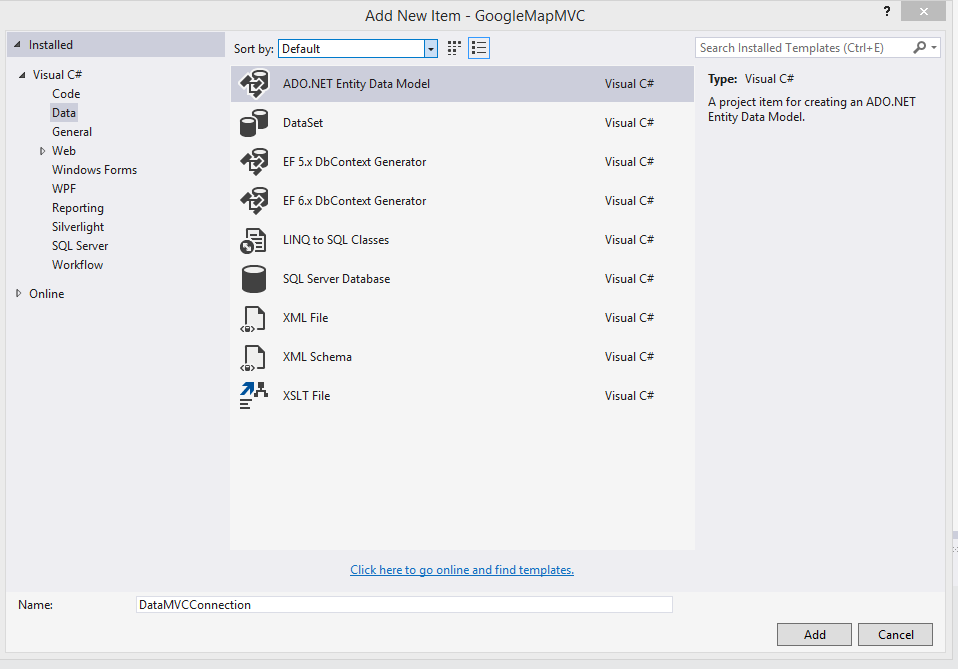Image resolution: width=958 pixels, height=669 pixels.
Task: Click the EF 6.x DbContext Generator icon
Action: click(254, 201)
